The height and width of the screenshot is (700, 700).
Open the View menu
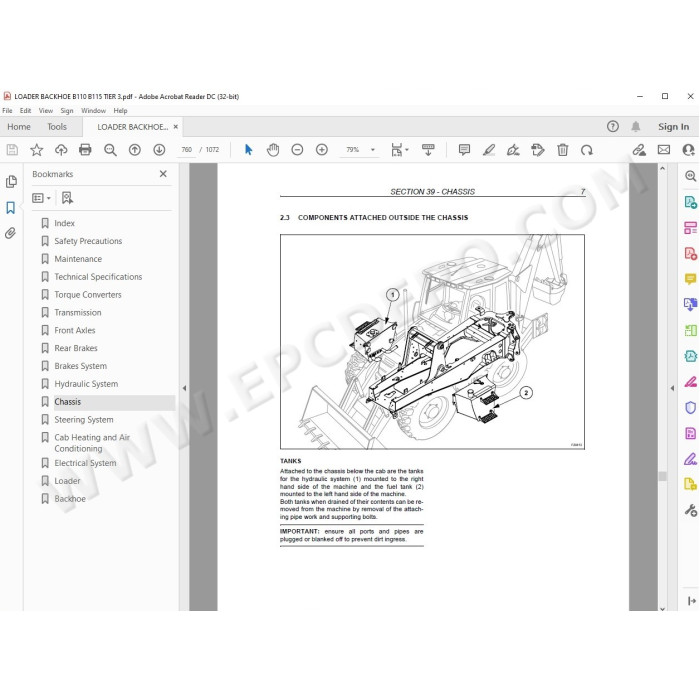(x=46, y=110)
